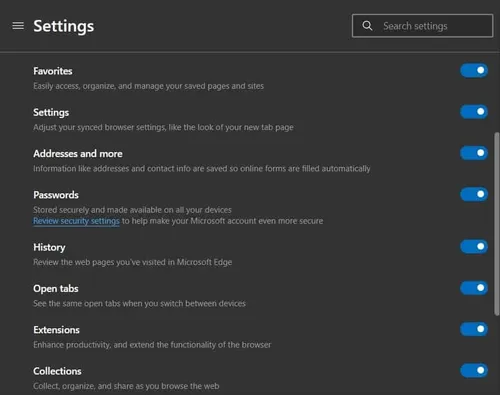
Task: Click the vertical scrollbar thumb
Action: click(497, 224)
